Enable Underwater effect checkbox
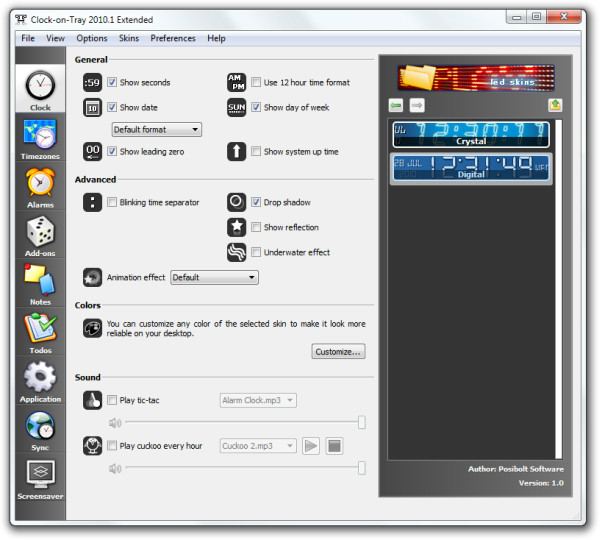This screenshot has height=540, width=600. (x=256, y=252)
